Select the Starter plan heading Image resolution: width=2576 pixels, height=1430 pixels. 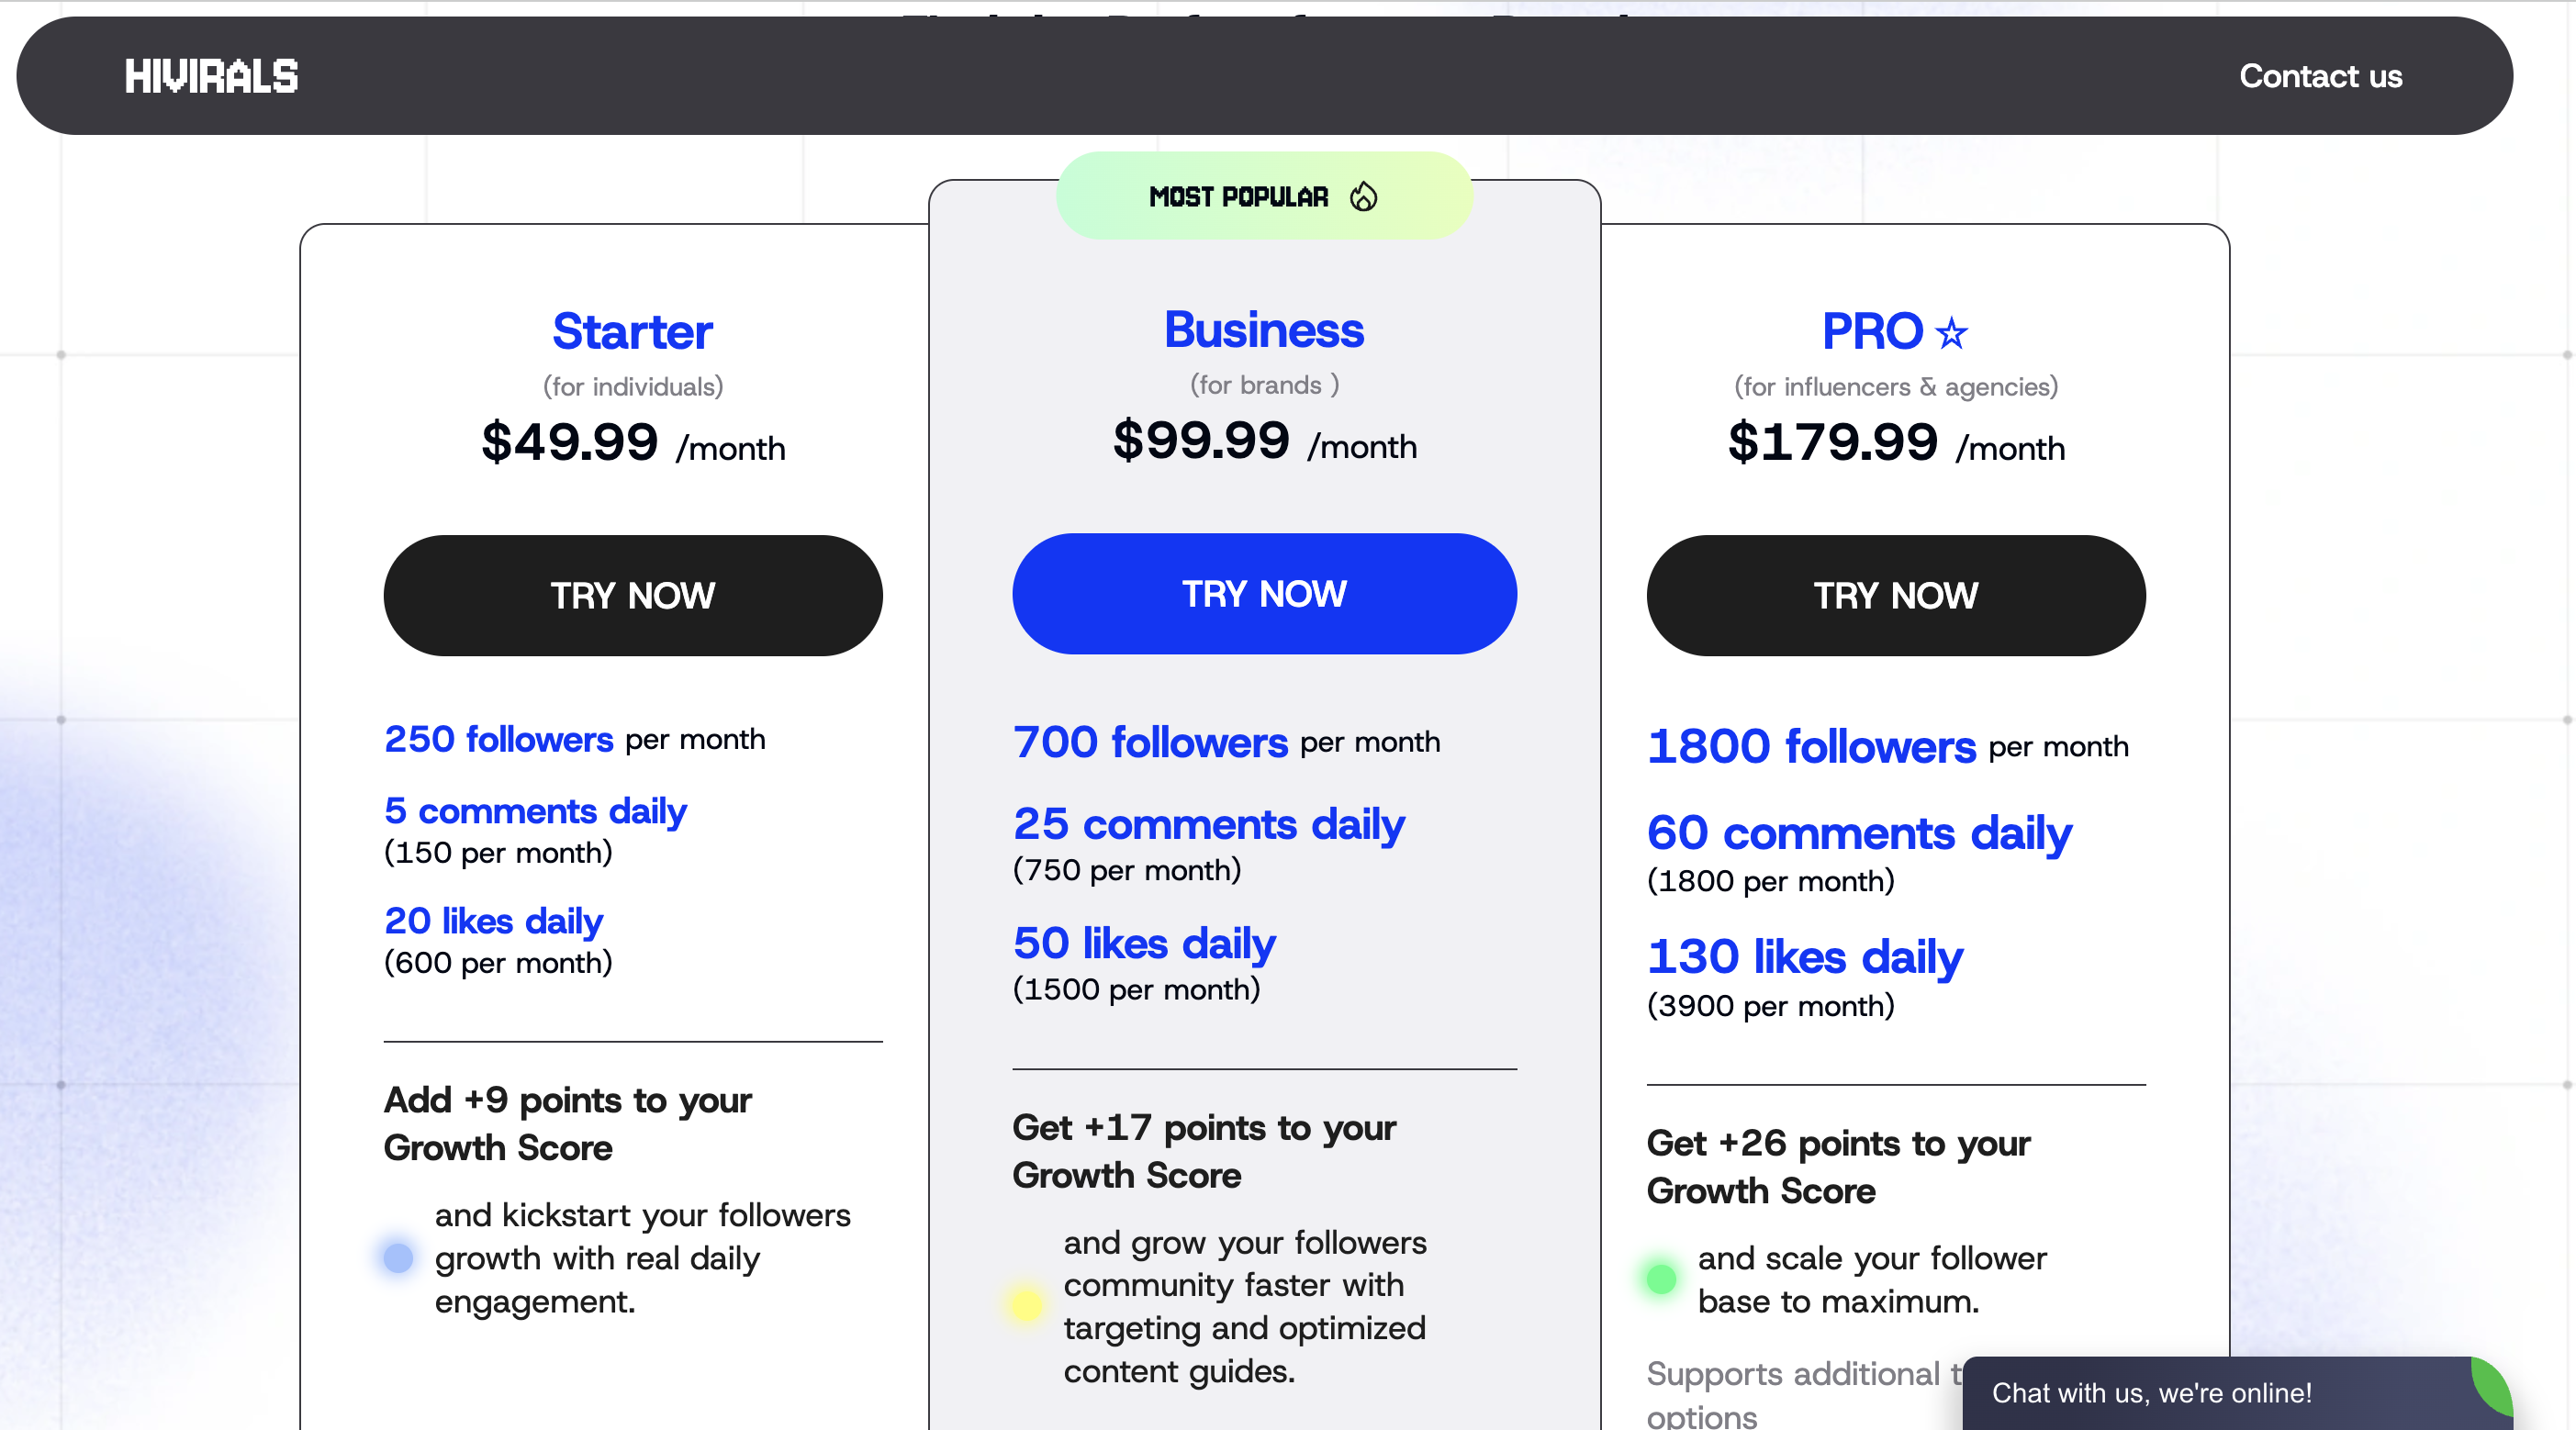[632, 332]
